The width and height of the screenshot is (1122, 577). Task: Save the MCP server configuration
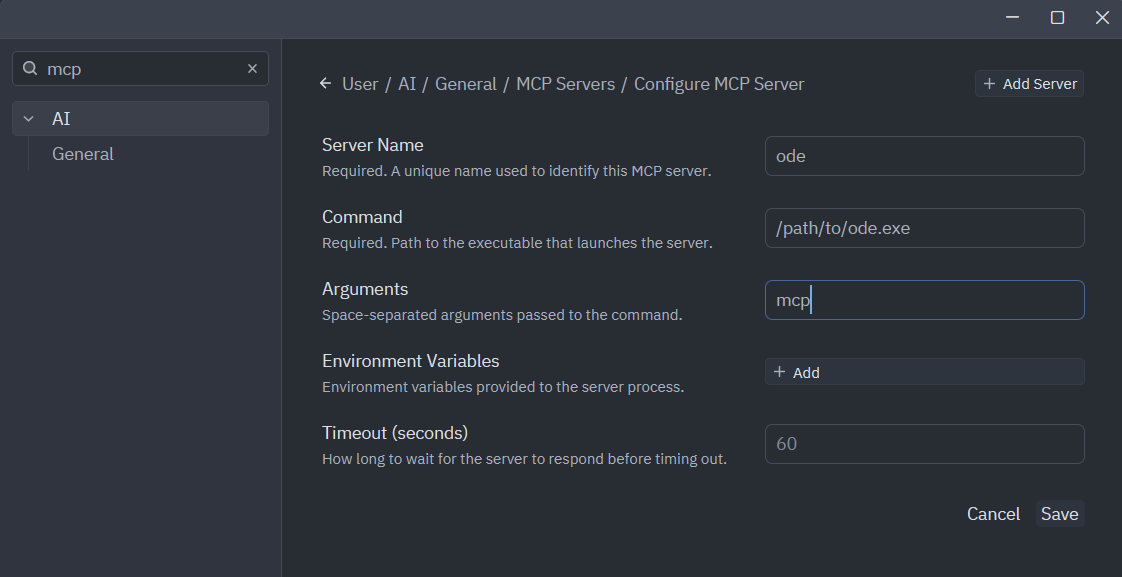click(1060, 514)
